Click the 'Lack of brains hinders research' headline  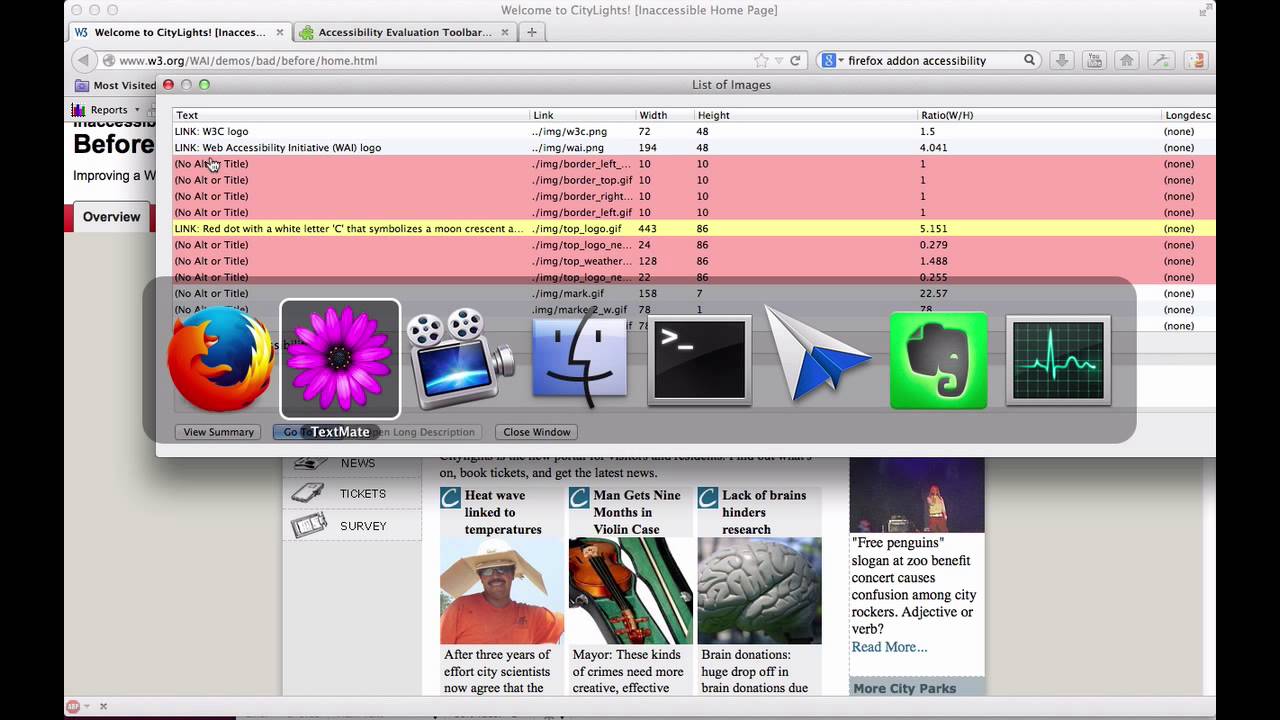pyautogui.click(x=764, y=512)
